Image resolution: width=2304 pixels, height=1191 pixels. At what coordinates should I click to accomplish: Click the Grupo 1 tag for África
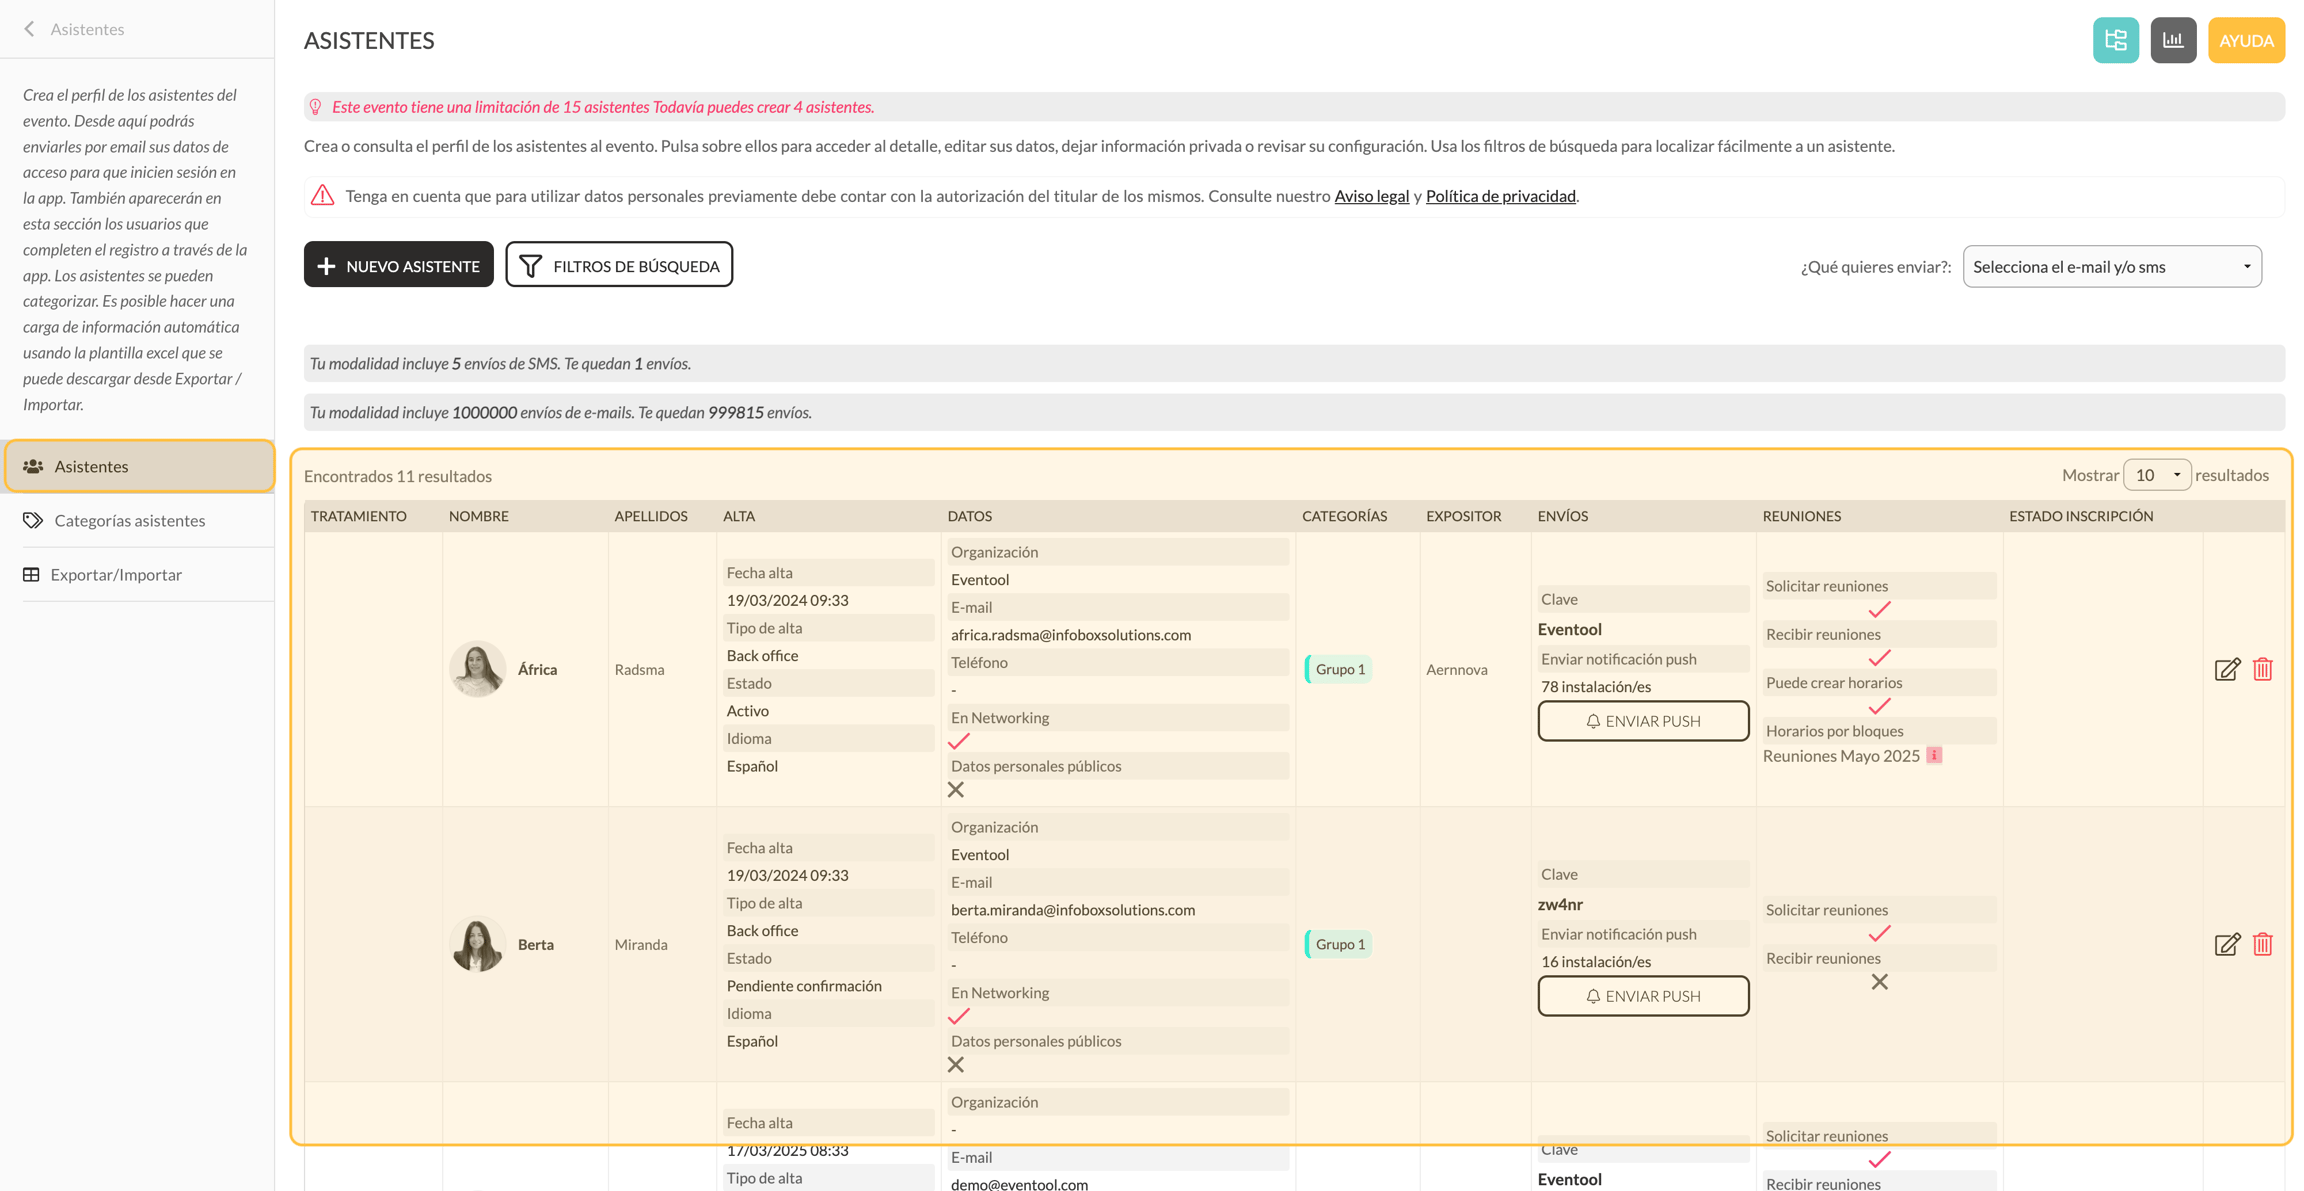(x=1339, y=669)
